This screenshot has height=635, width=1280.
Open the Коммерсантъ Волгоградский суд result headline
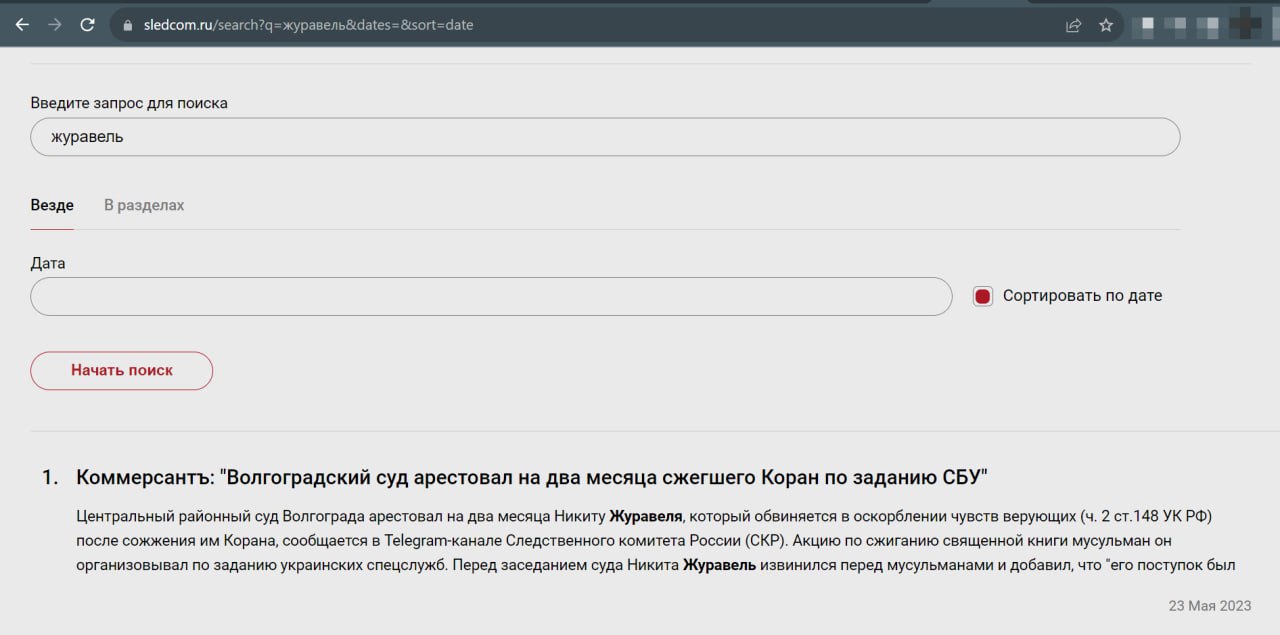click(532, 477)
